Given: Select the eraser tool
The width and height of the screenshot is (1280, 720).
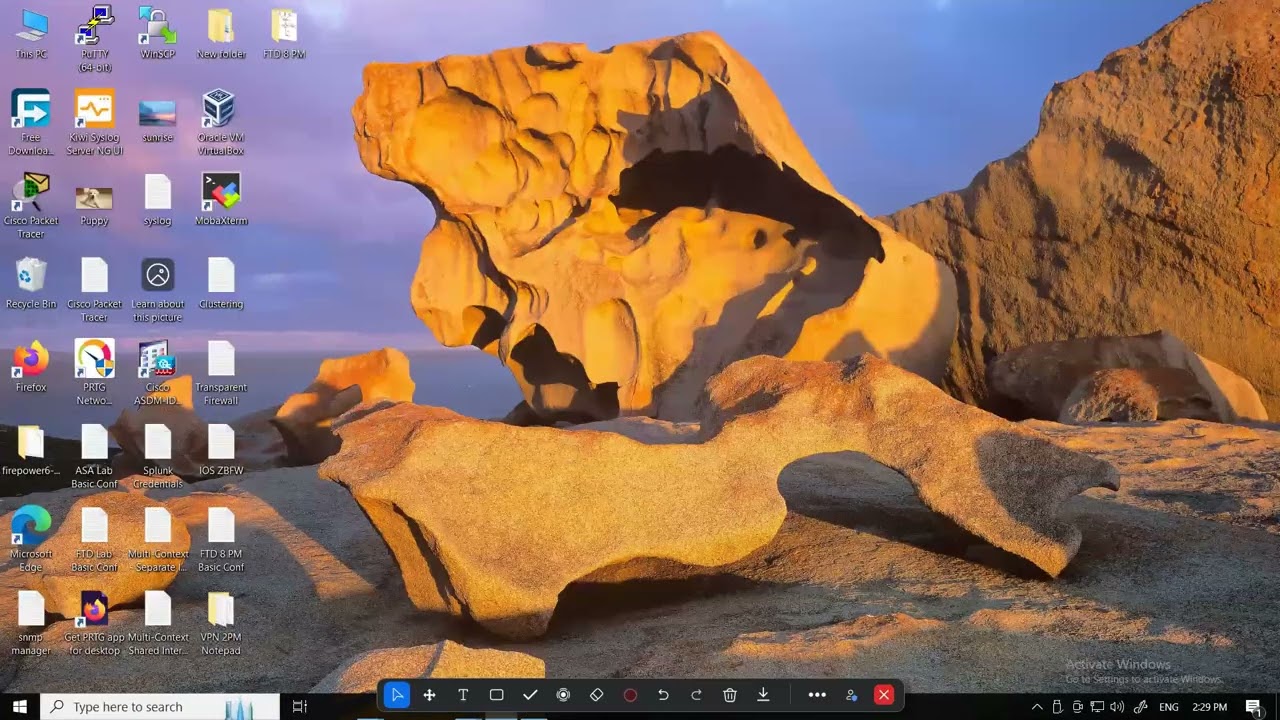Looking at the screenshot, I should point(597,695).
